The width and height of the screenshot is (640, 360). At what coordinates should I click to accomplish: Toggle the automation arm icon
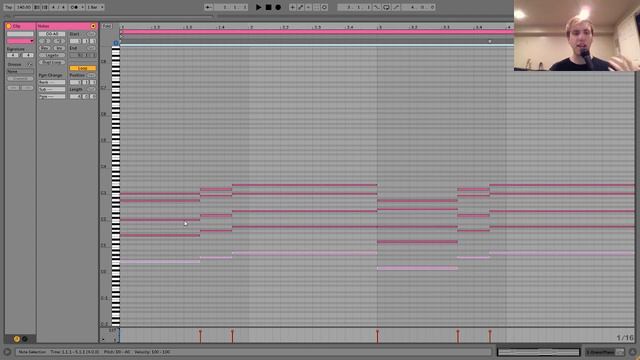[x=300, y=7]
